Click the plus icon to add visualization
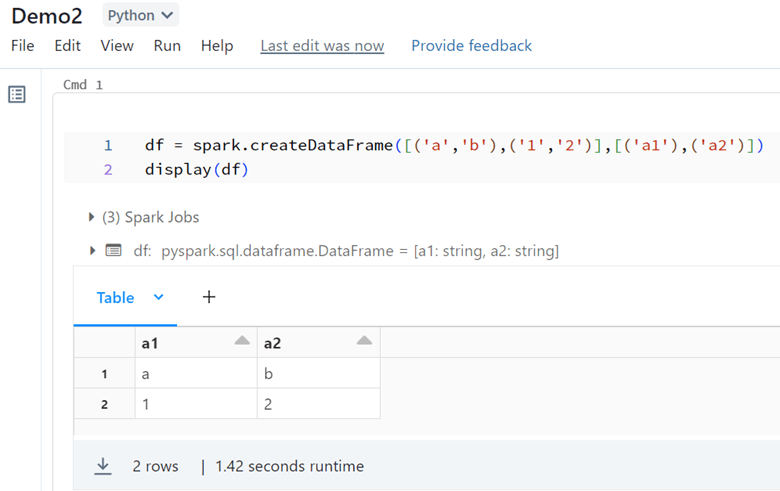This screenshot has width=780, height=491. click(209, 297)
